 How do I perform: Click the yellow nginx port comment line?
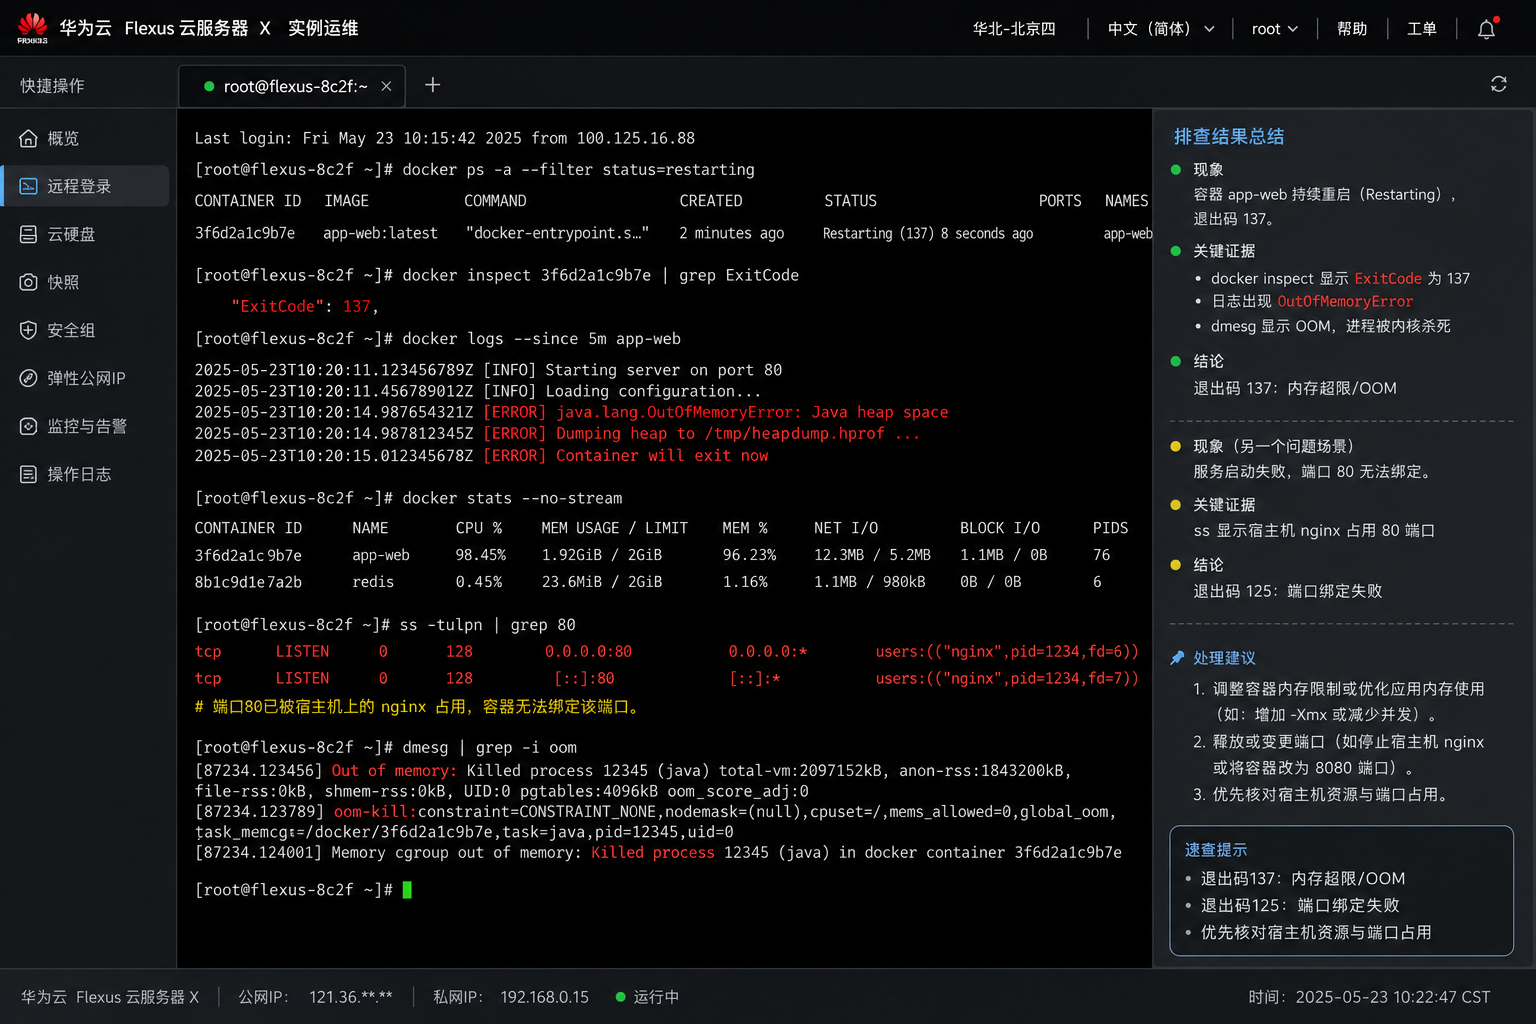point(418,707)
